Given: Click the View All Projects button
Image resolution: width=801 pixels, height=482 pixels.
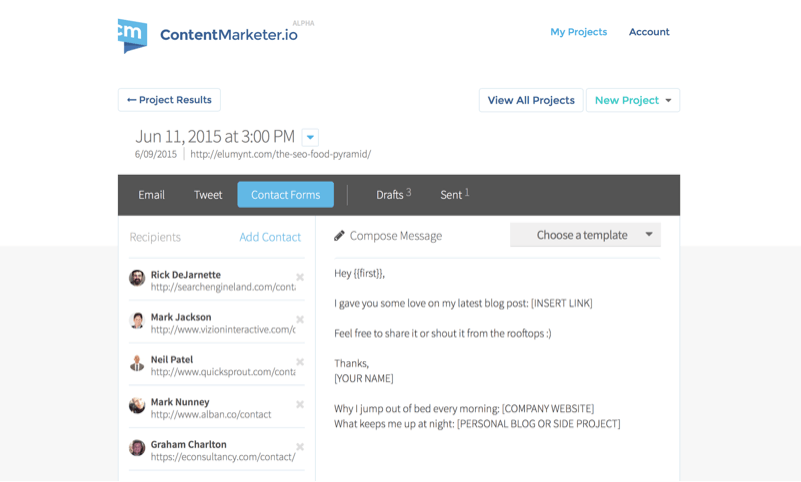Looking at the screenshot, I should point(531,100).
